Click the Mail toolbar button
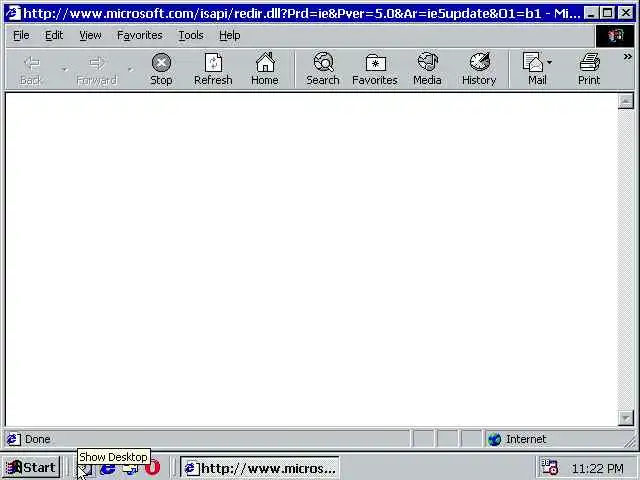This screenshot has width=640, height=480. pos(533,69)
